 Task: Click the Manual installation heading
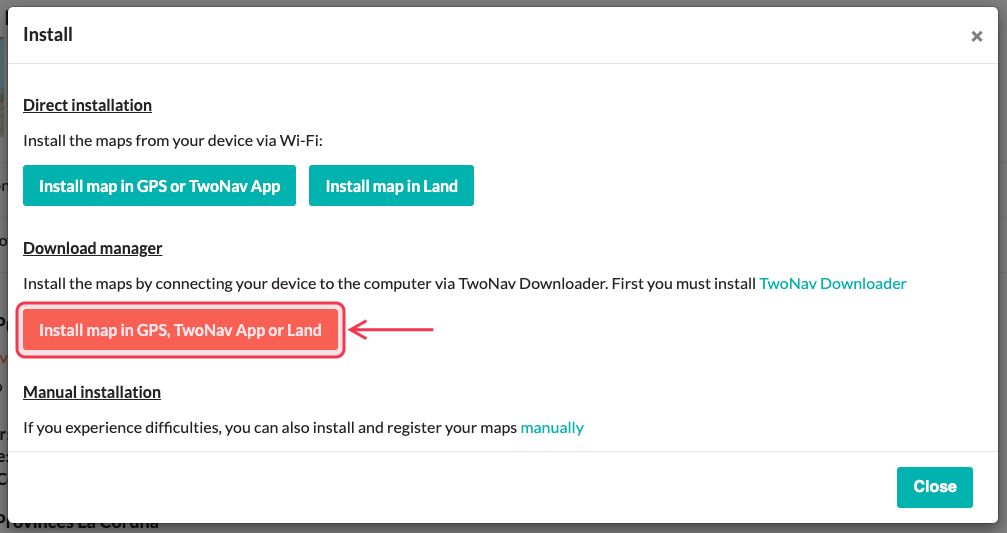pos(92,392)
